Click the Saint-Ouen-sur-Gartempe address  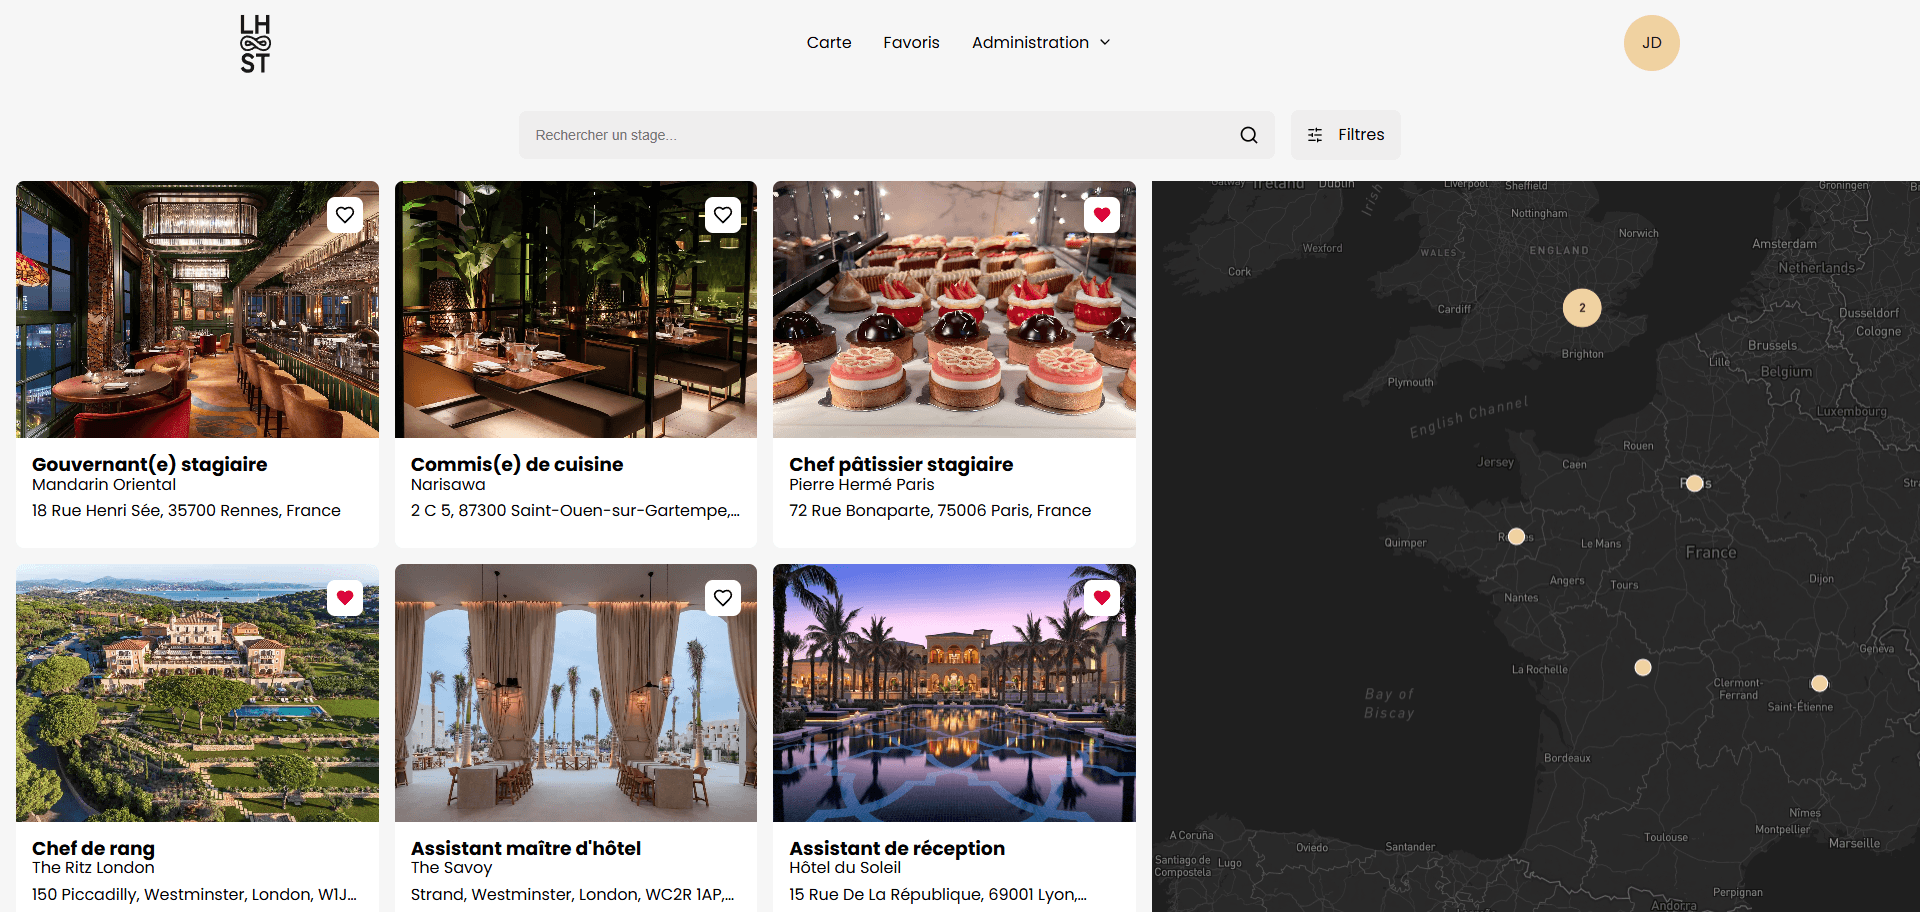(x=575, y=511)
